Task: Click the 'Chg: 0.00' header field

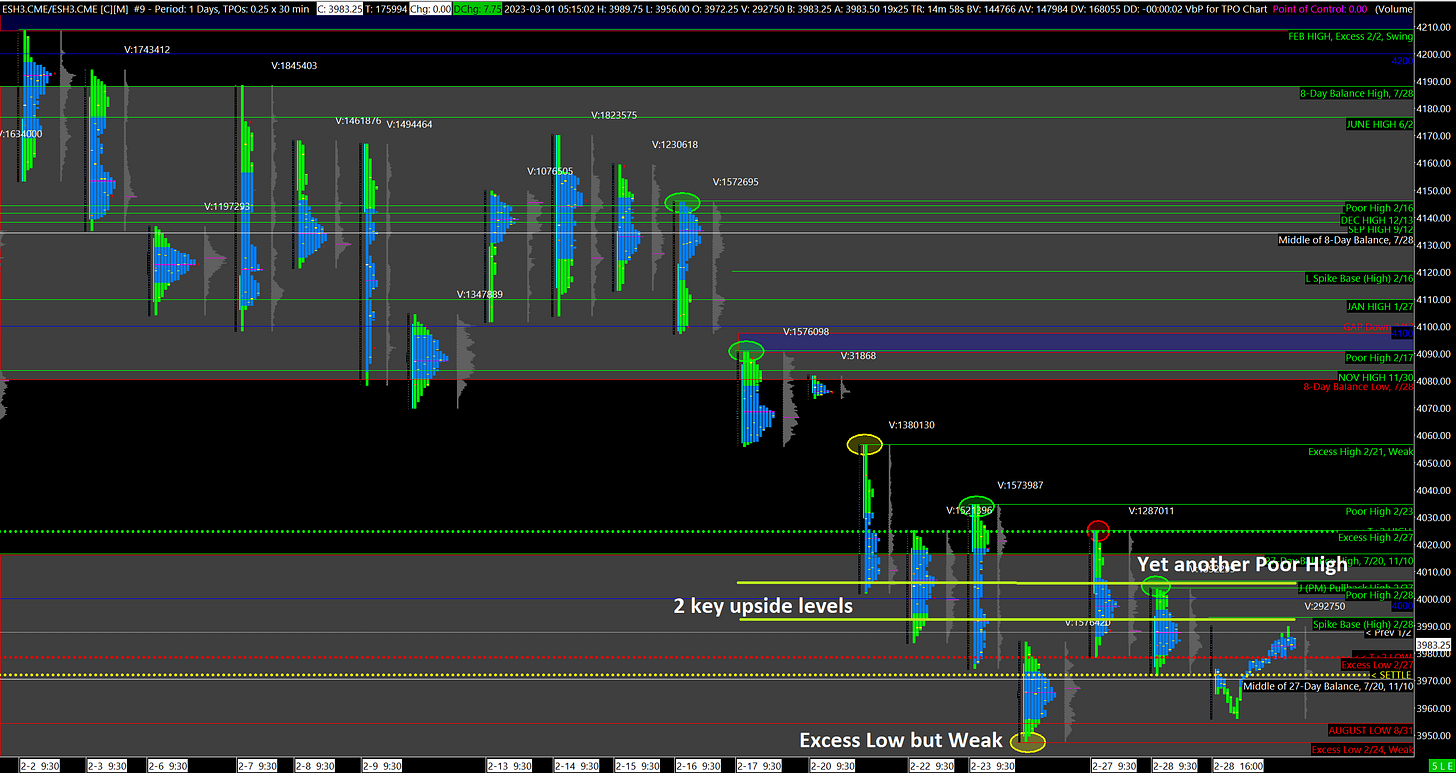Action: click(x=431, y=9)
